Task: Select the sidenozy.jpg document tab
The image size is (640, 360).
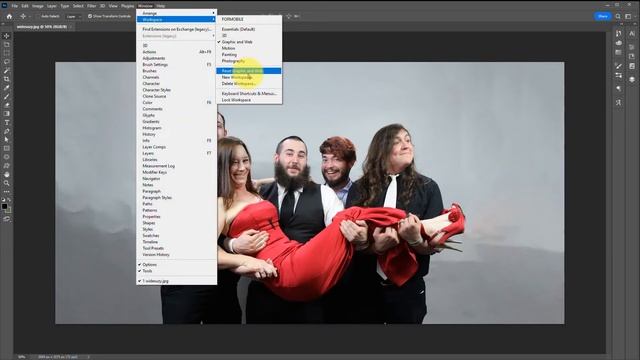Action: [x=42, y=27]
